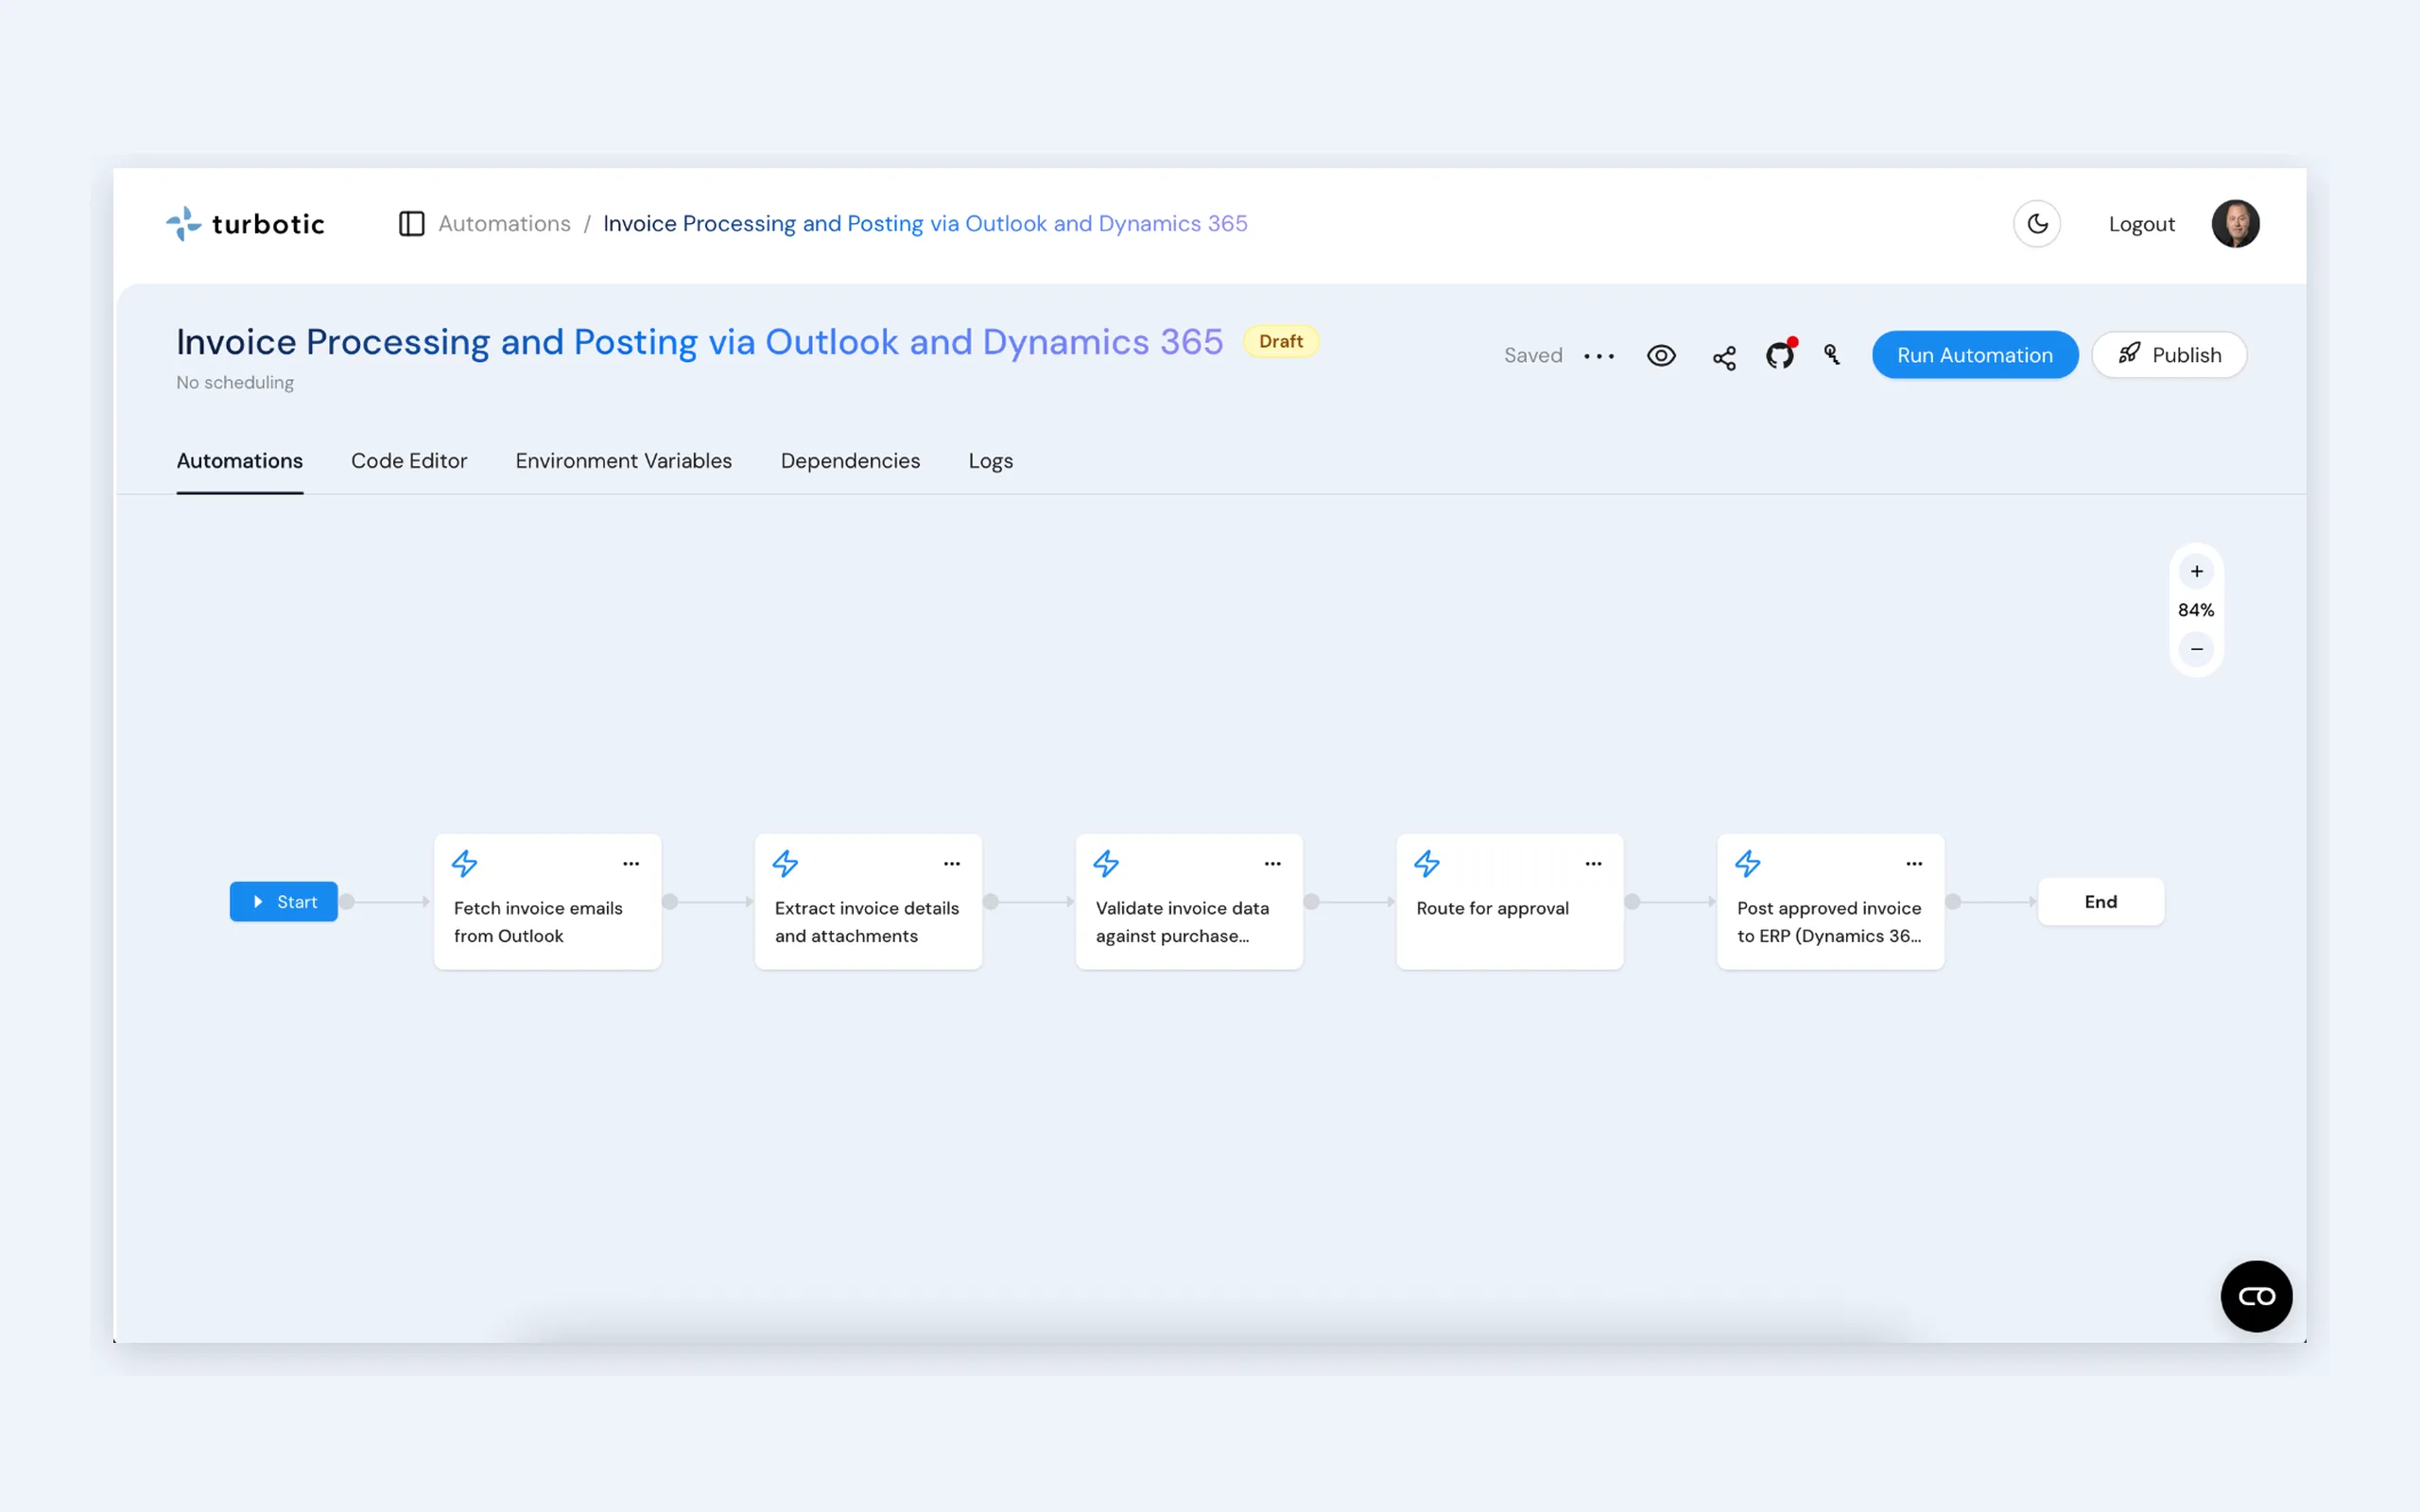
Task: Click lightning icon on Extract invoice details step
Action: pos(786,863)
